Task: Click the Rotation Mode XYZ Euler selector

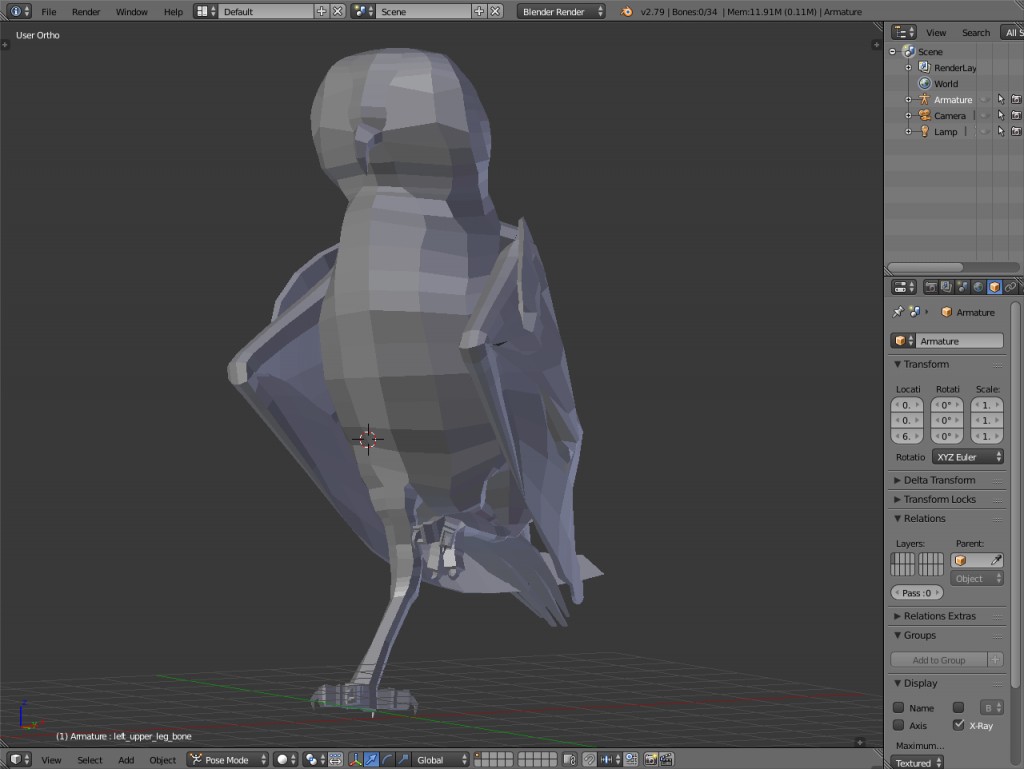Action: click(967, 457)
